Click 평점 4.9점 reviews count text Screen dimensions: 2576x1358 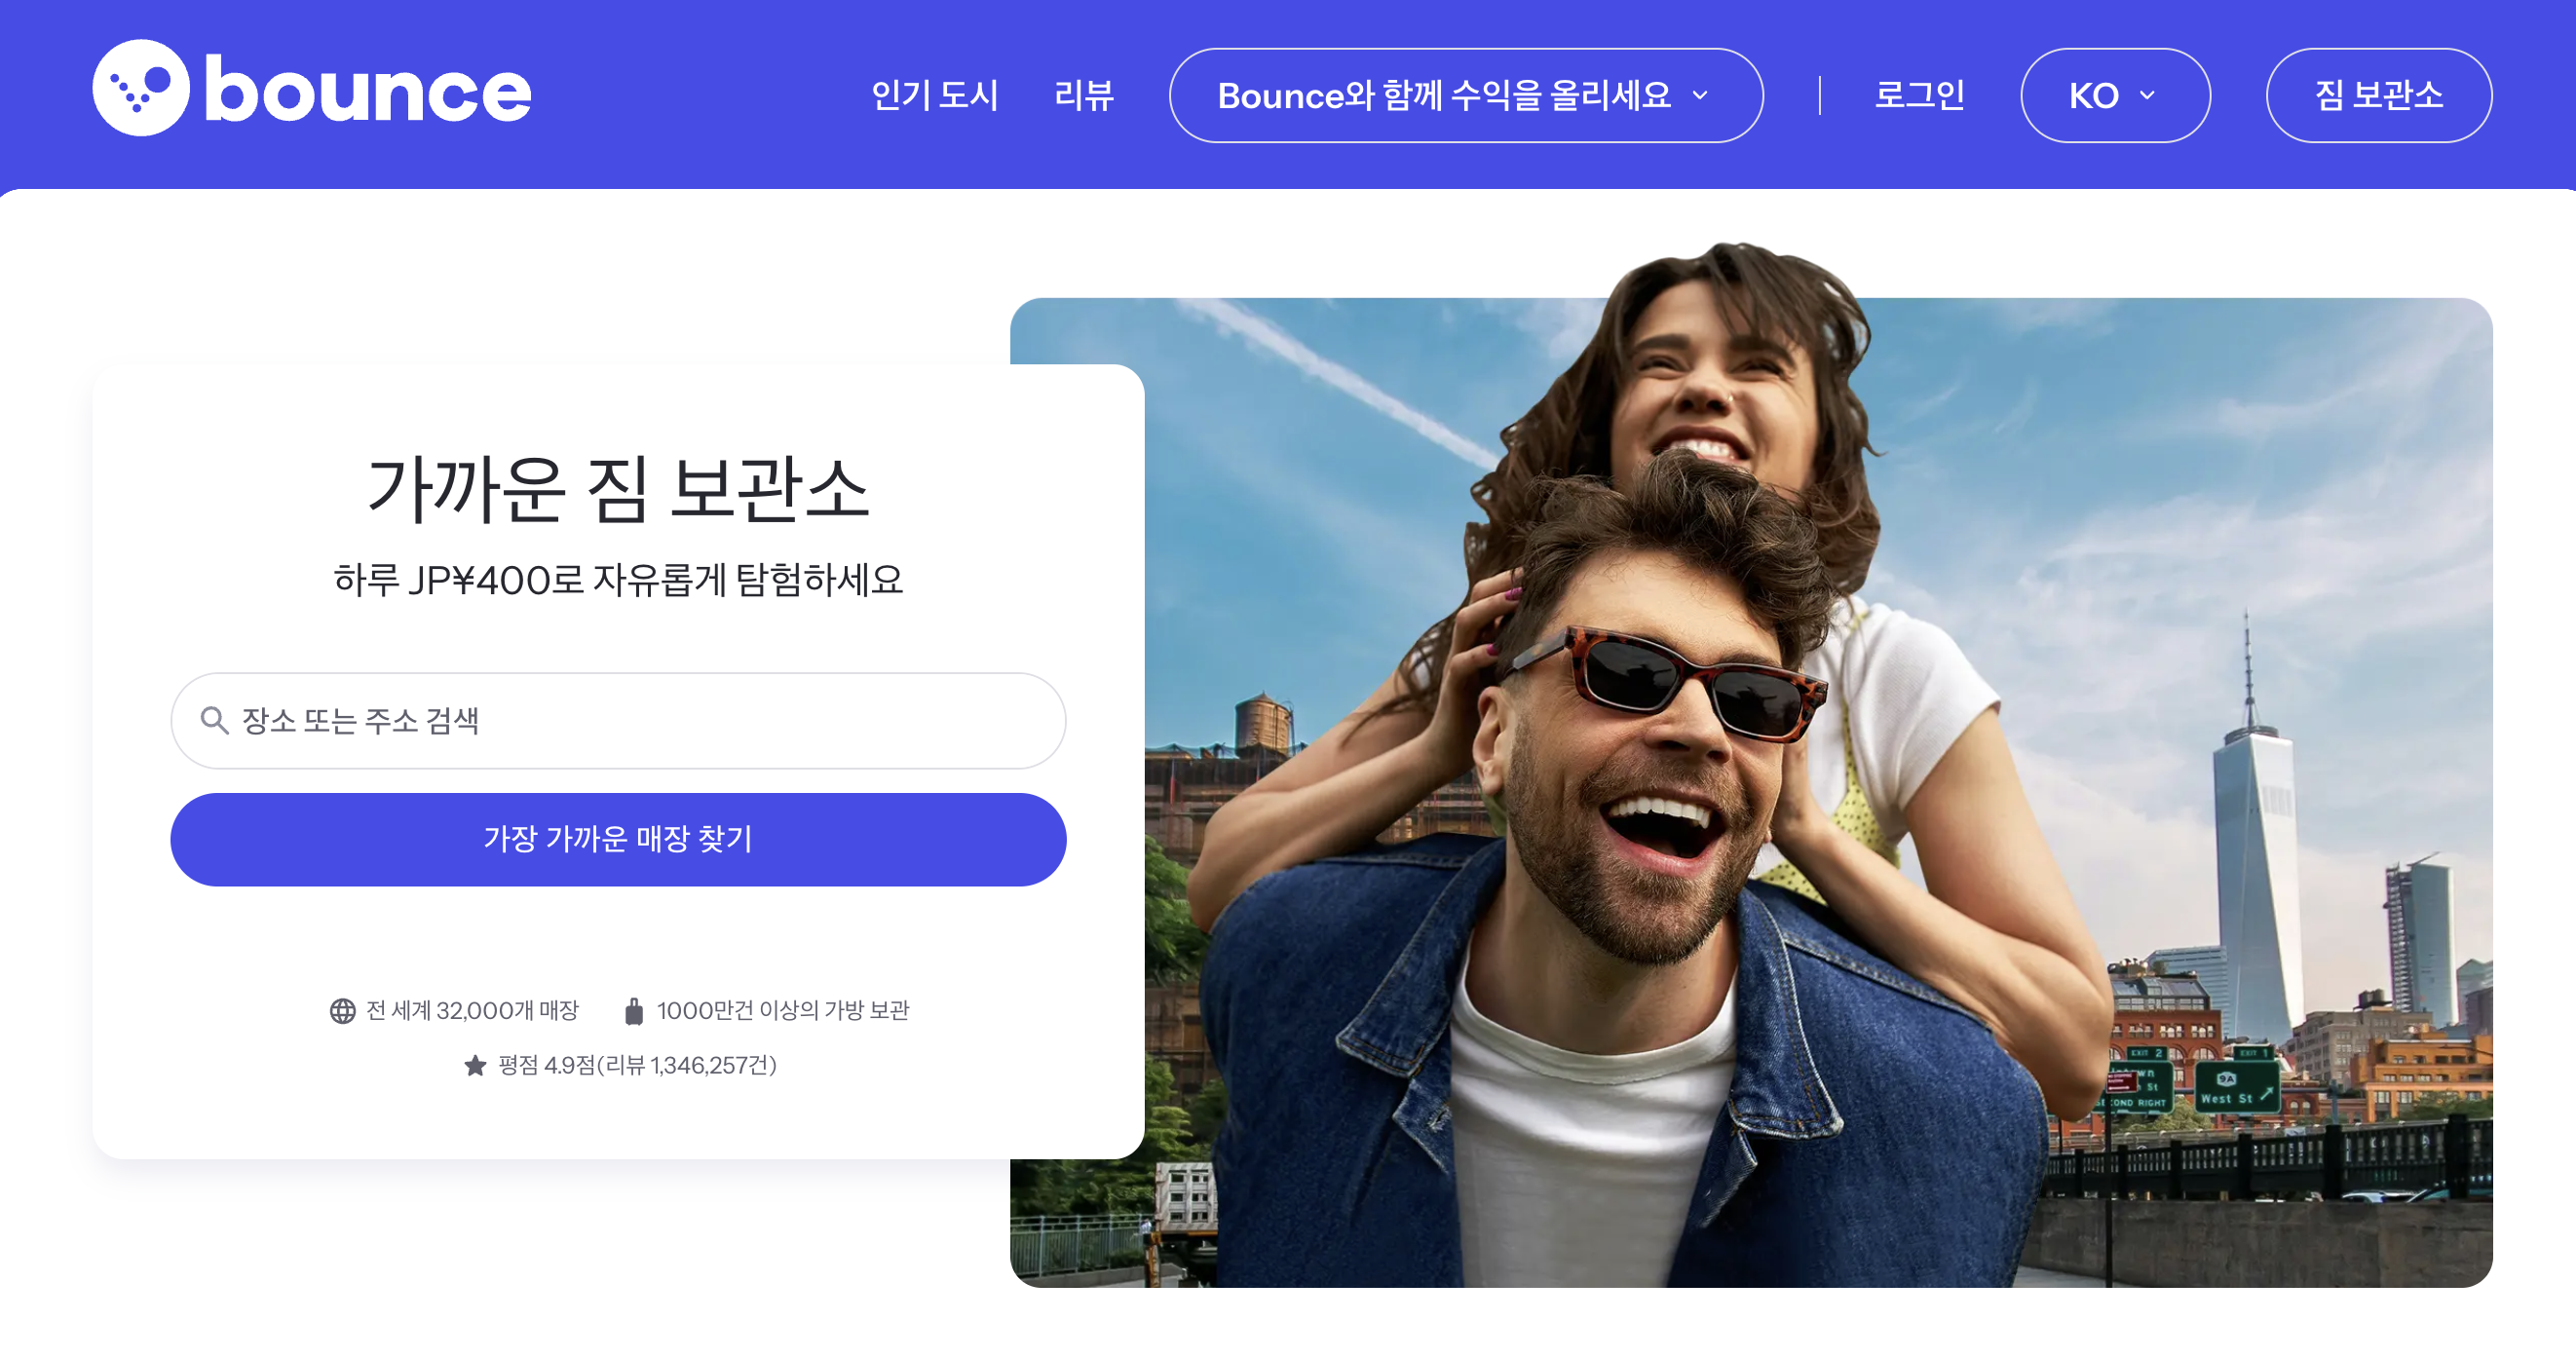637,1066
